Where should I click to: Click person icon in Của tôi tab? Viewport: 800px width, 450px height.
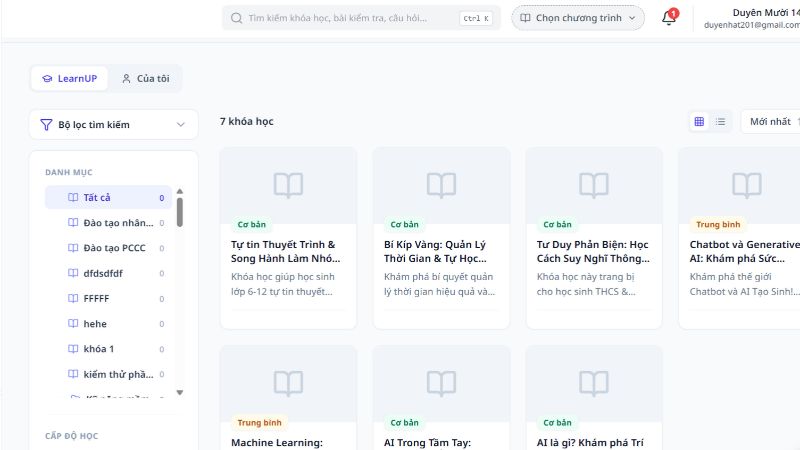coord(126,79)
